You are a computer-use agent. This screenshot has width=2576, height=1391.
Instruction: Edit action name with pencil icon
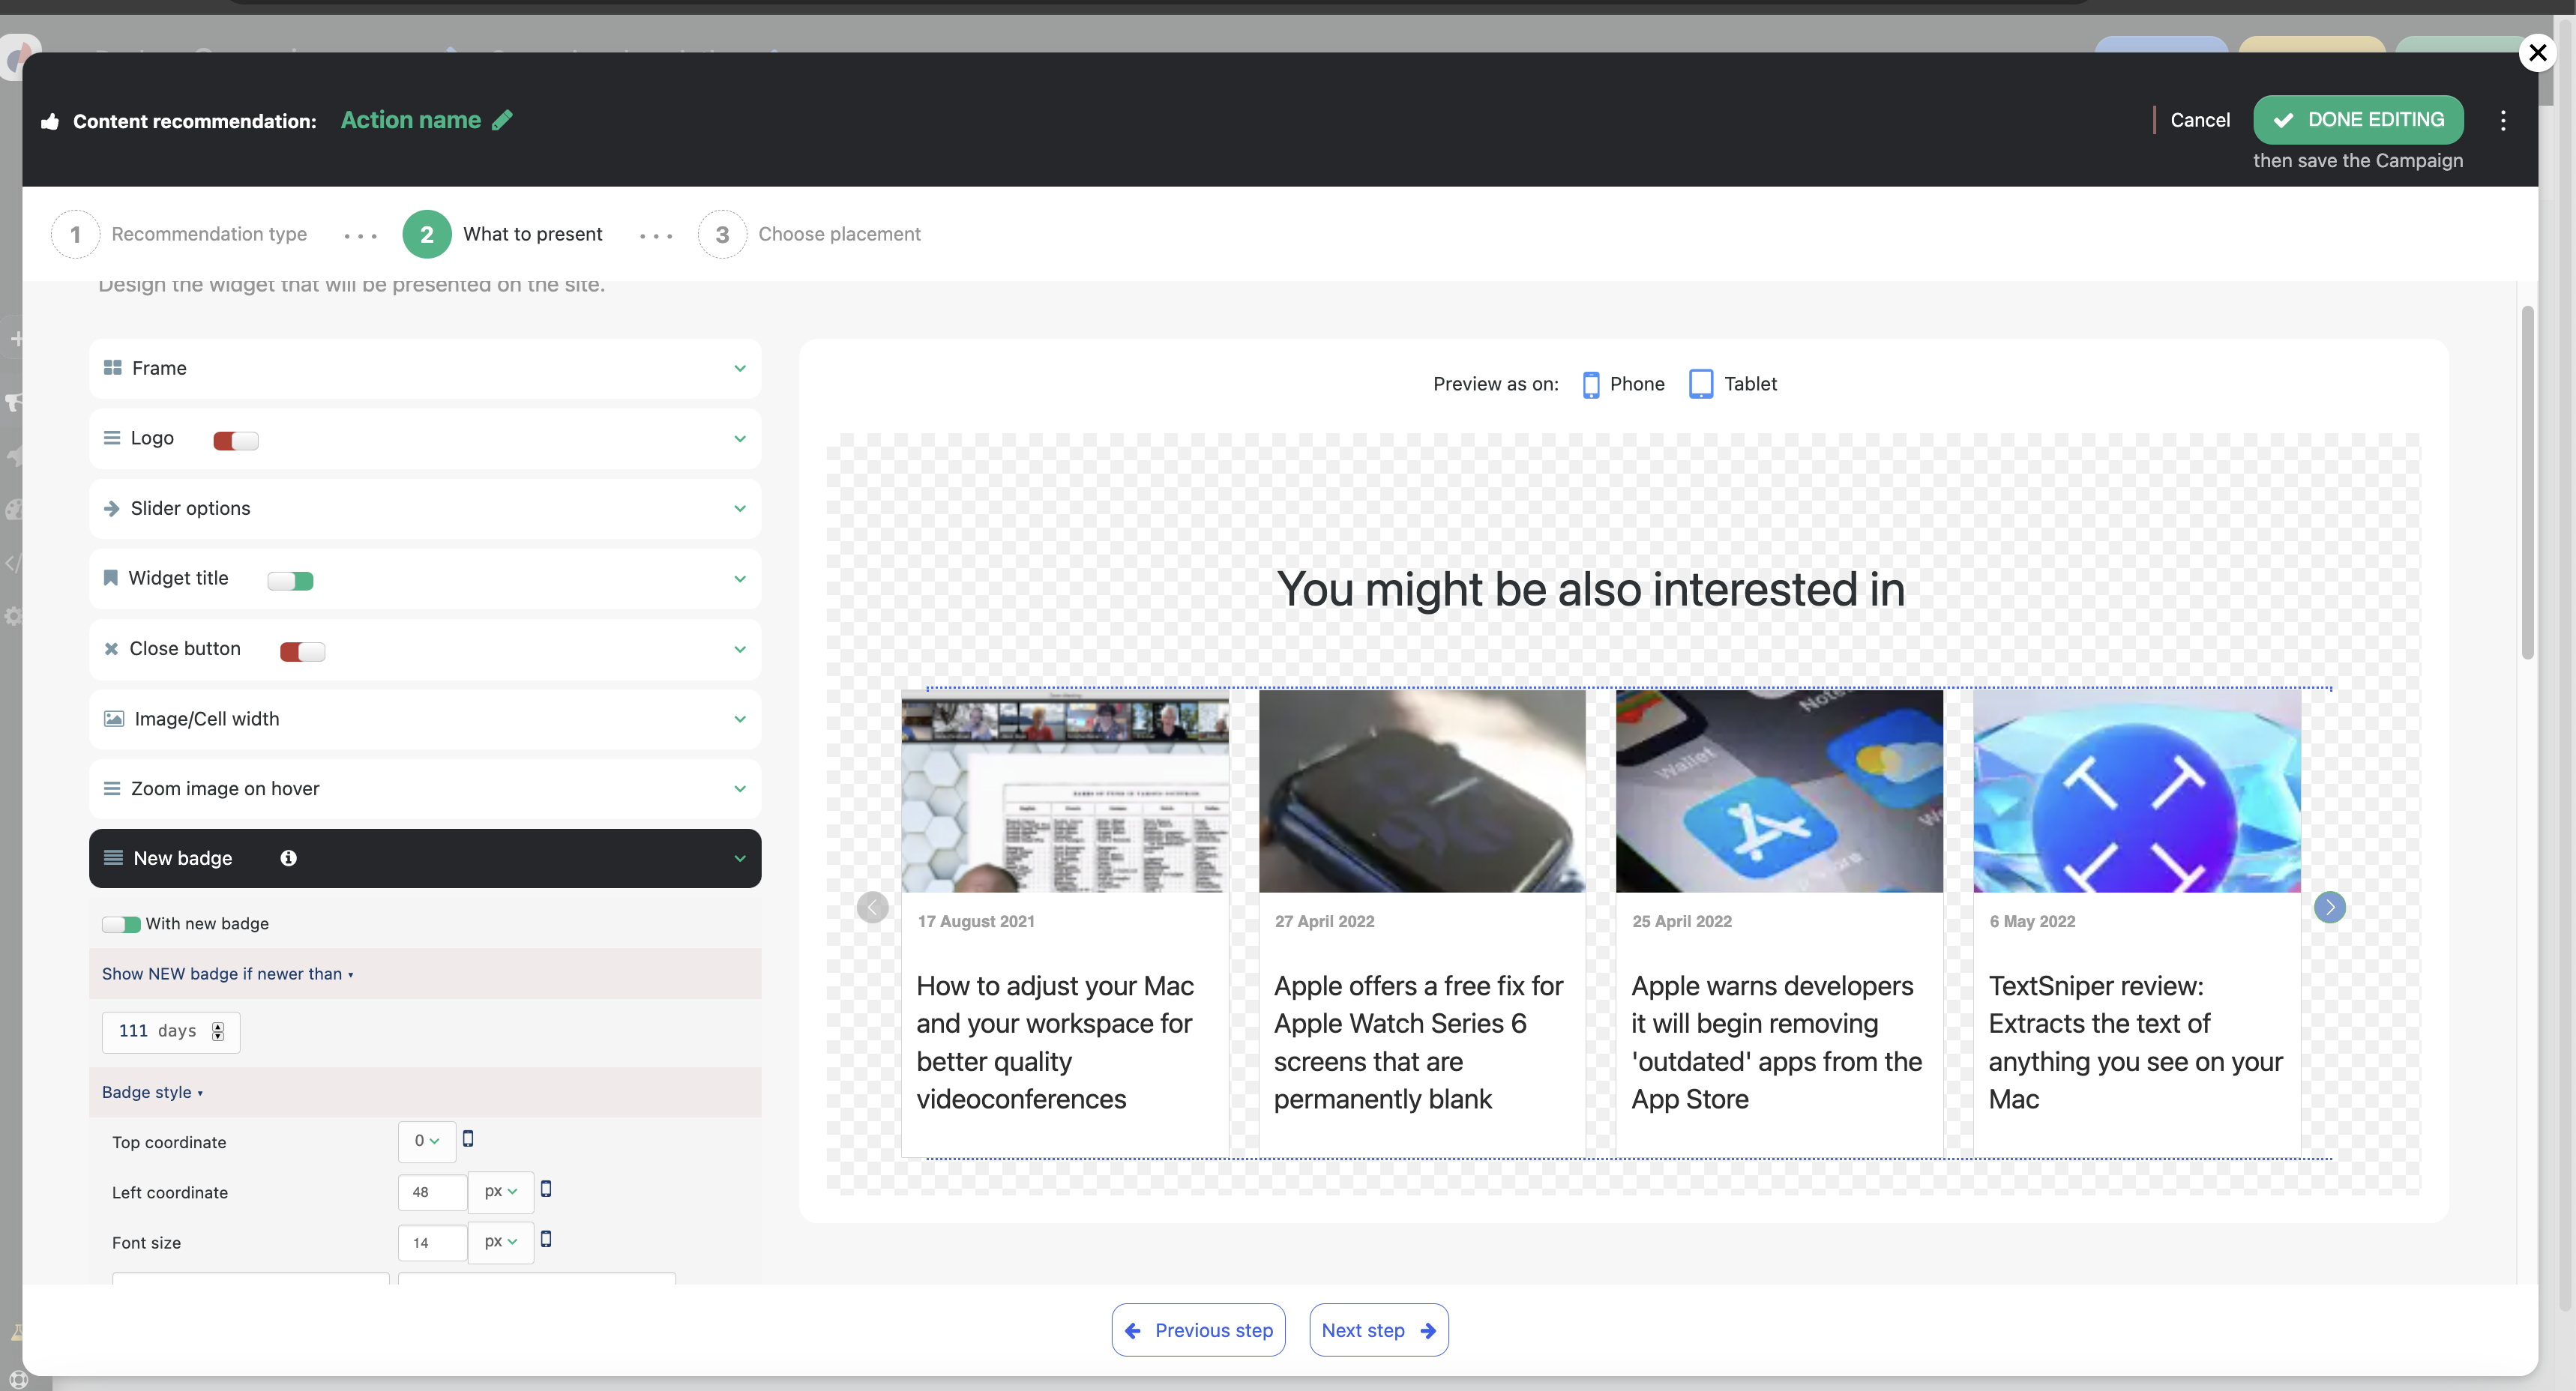[502, 120]
